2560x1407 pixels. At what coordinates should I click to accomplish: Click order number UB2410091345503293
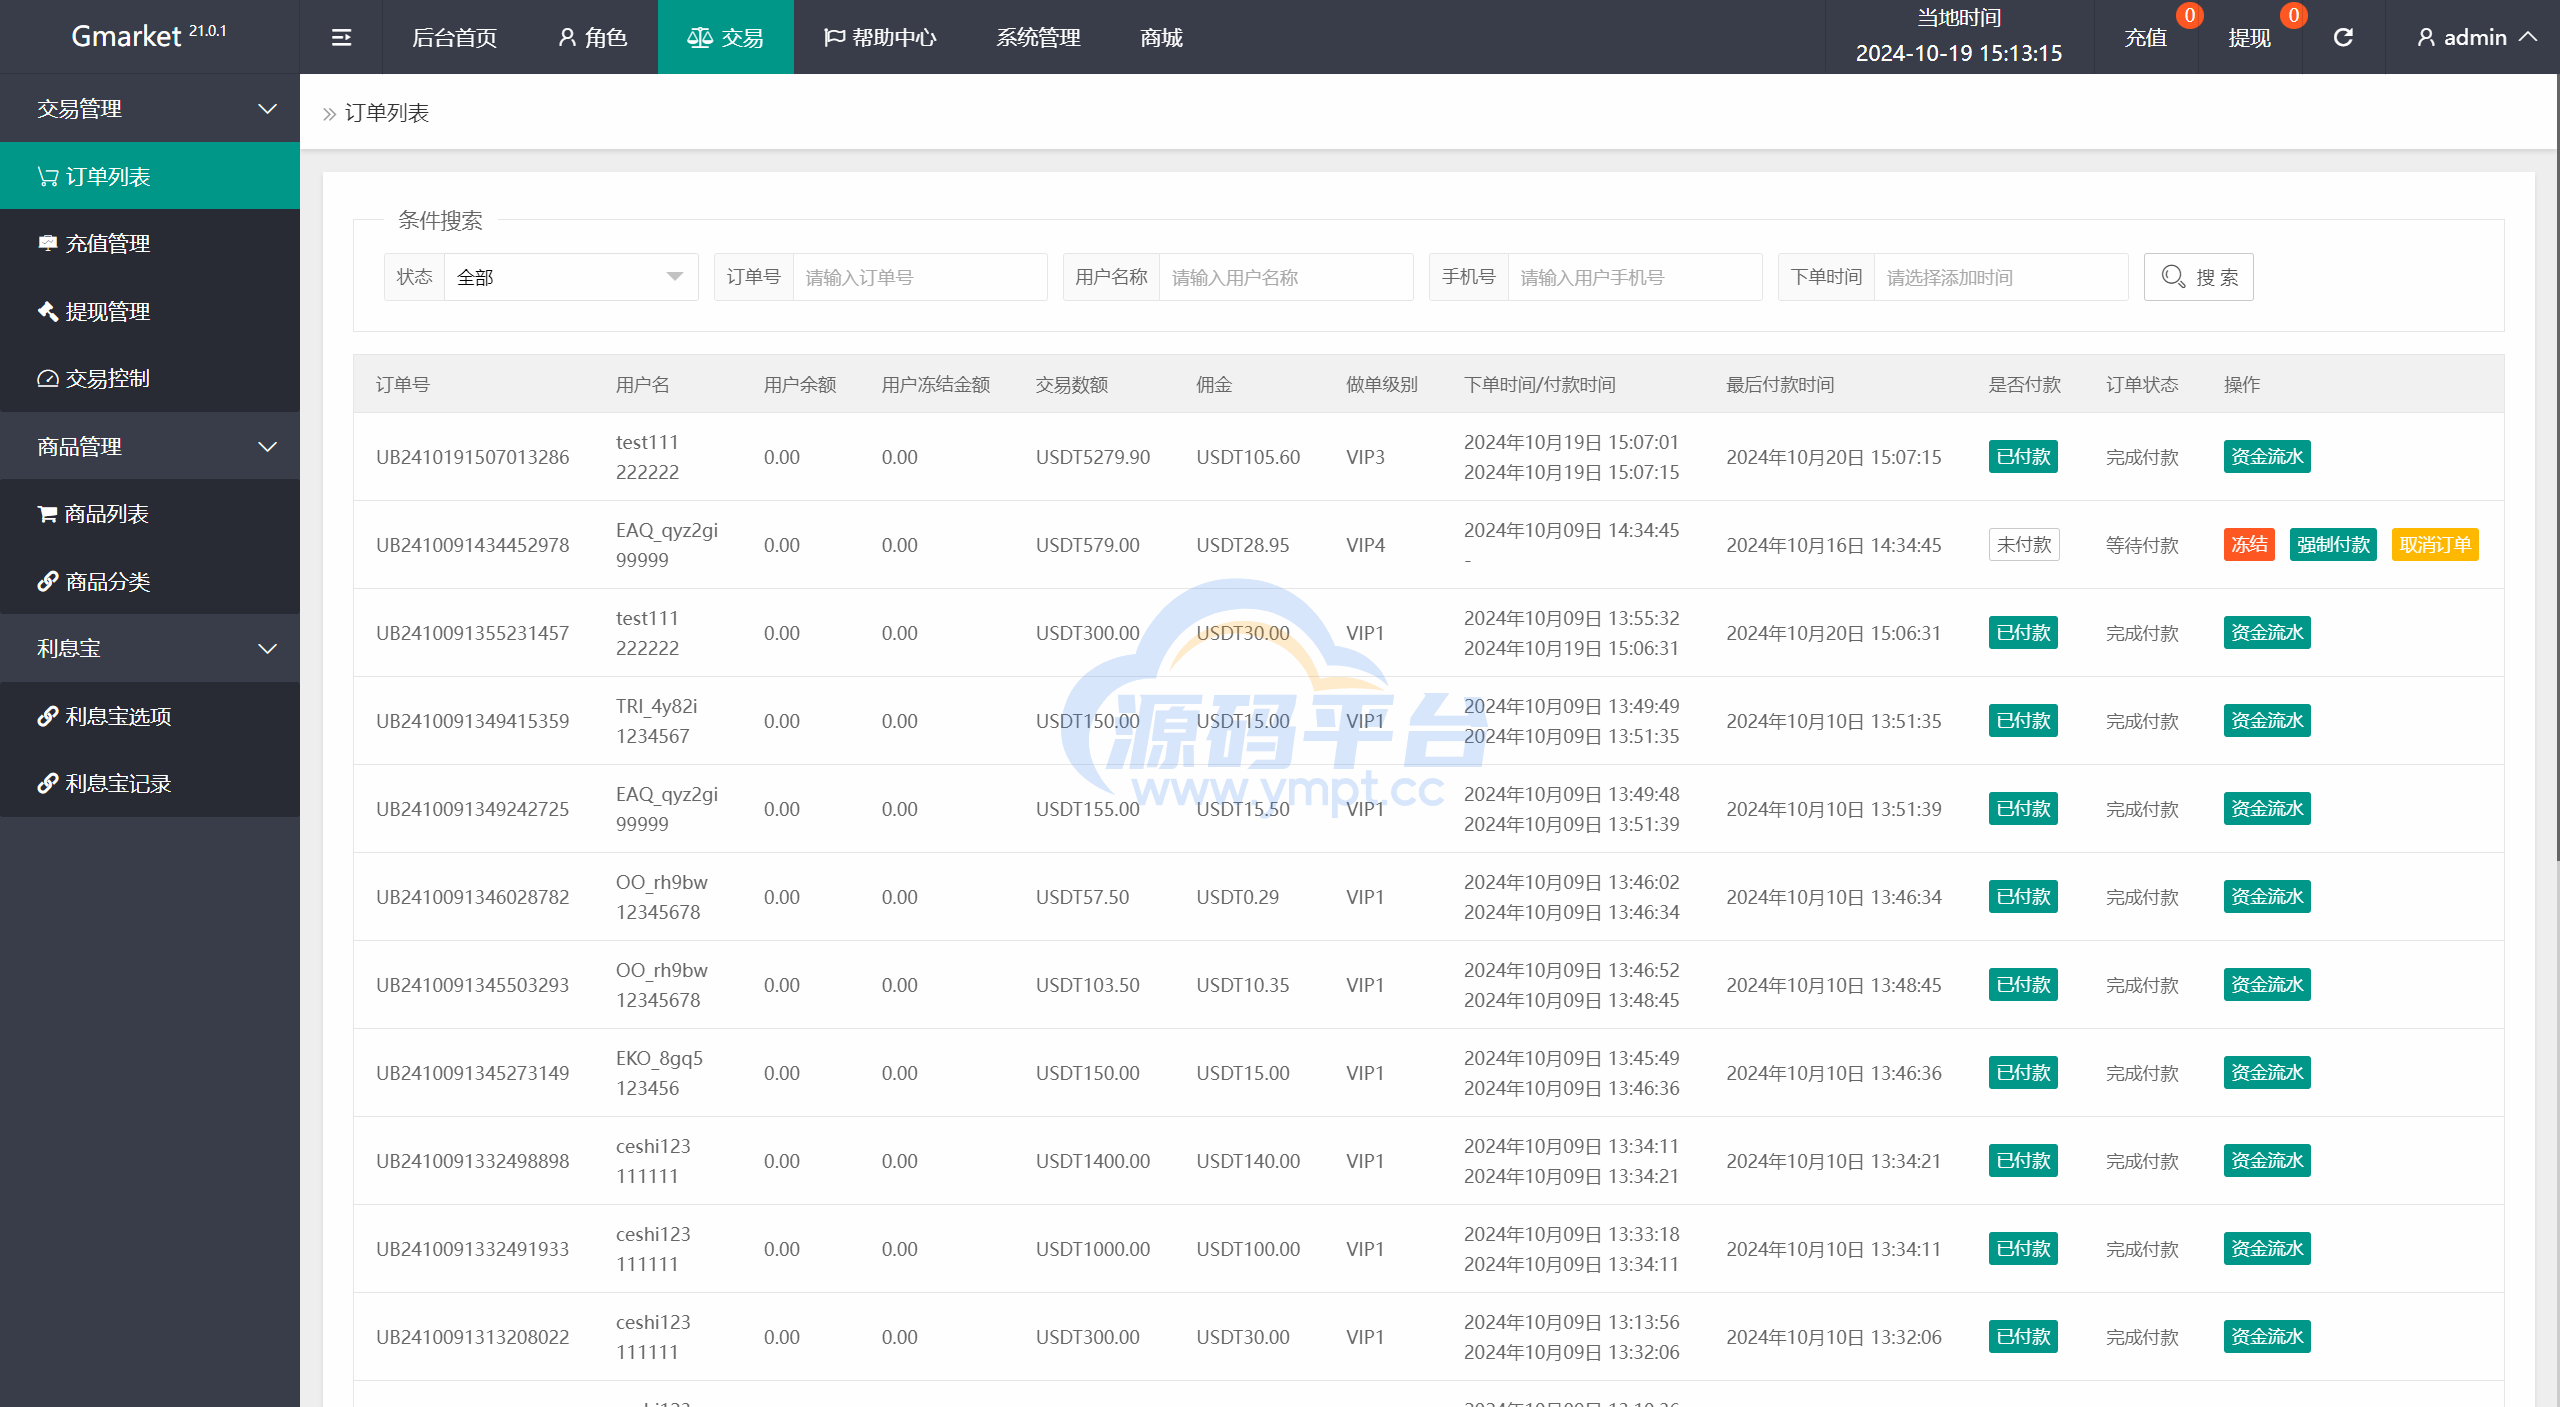472,985
